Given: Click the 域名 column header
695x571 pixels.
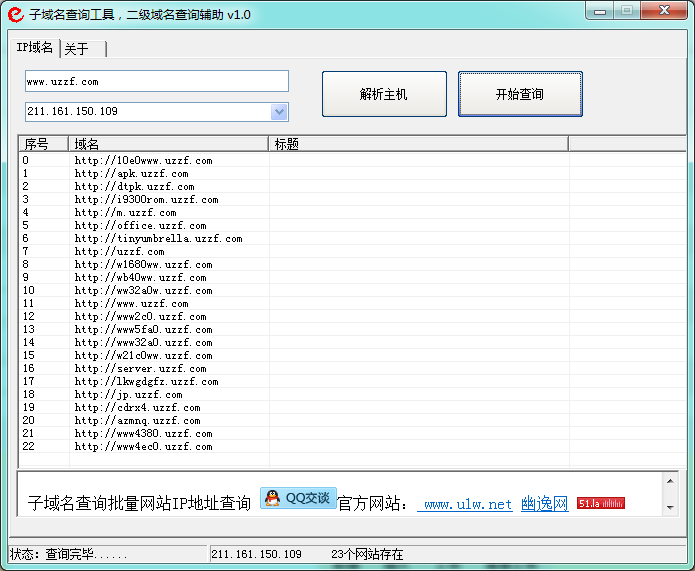Looking at the screenshot, I should click(168, 144).
